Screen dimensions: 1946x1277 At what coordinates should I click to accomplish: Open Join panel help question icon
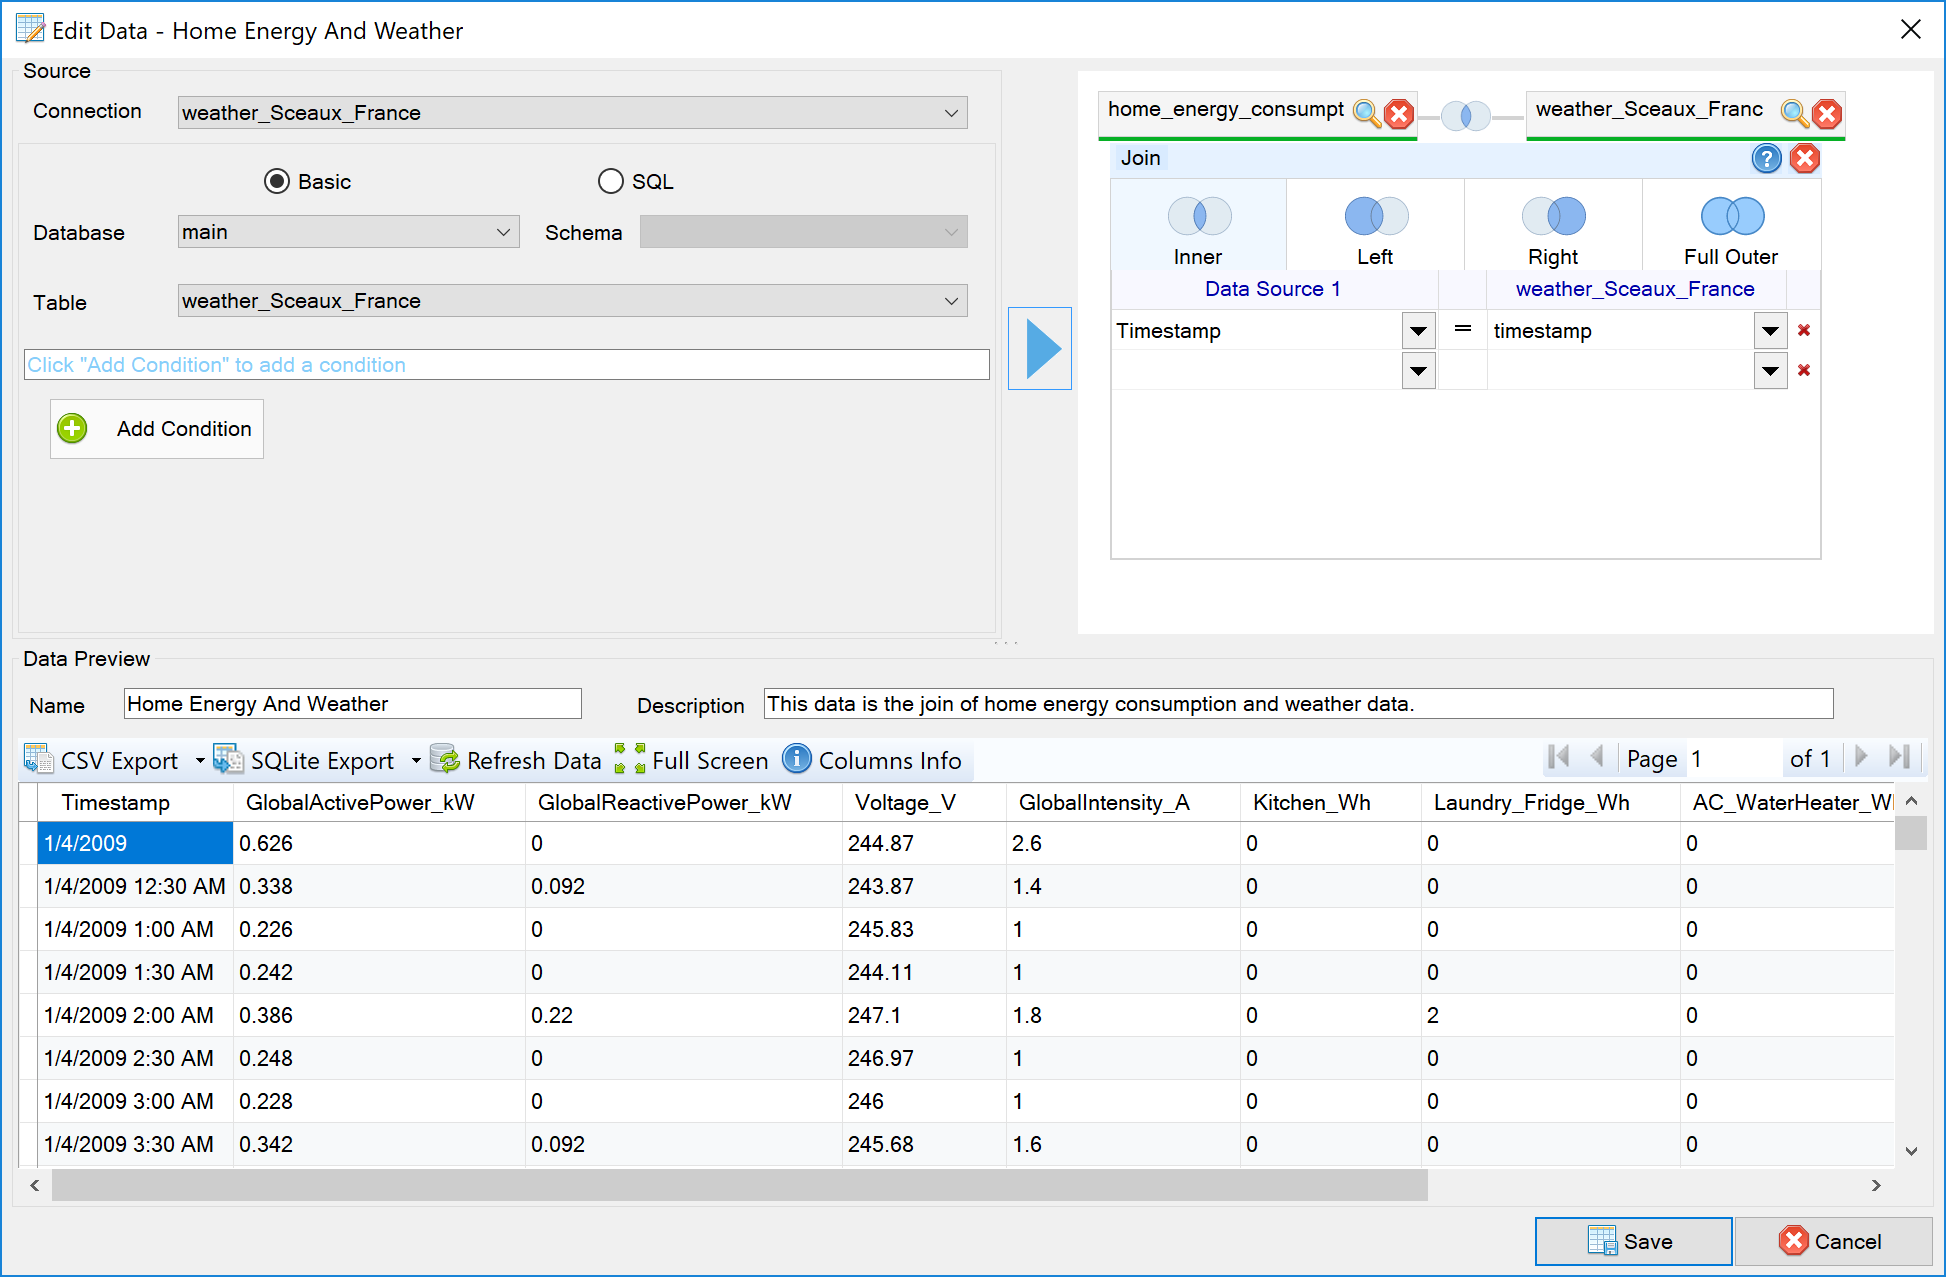1766,158
